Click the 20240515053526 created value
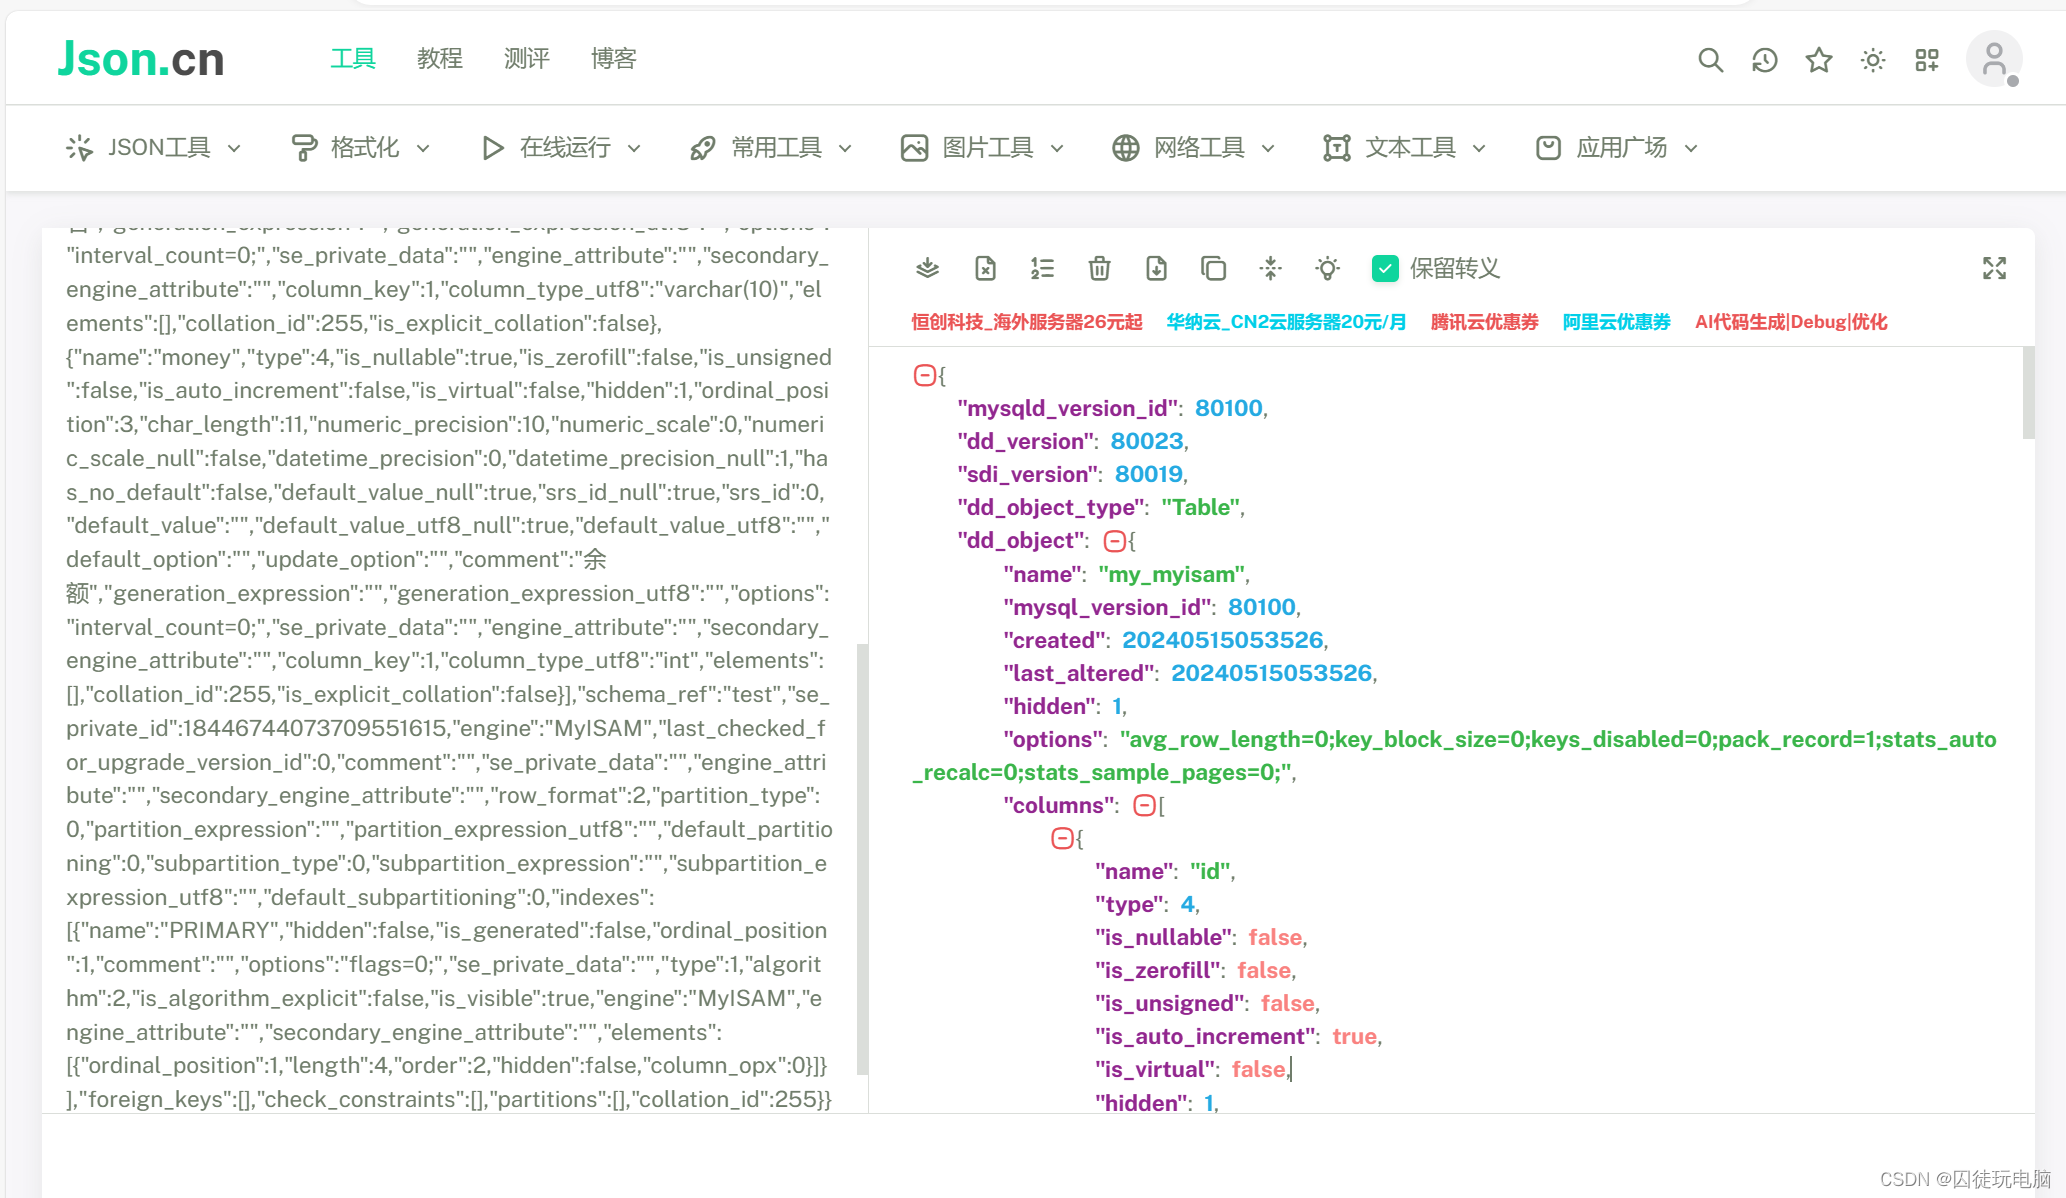Viewport: 2066px width, 1198px height. click(x=1222, y=640)
